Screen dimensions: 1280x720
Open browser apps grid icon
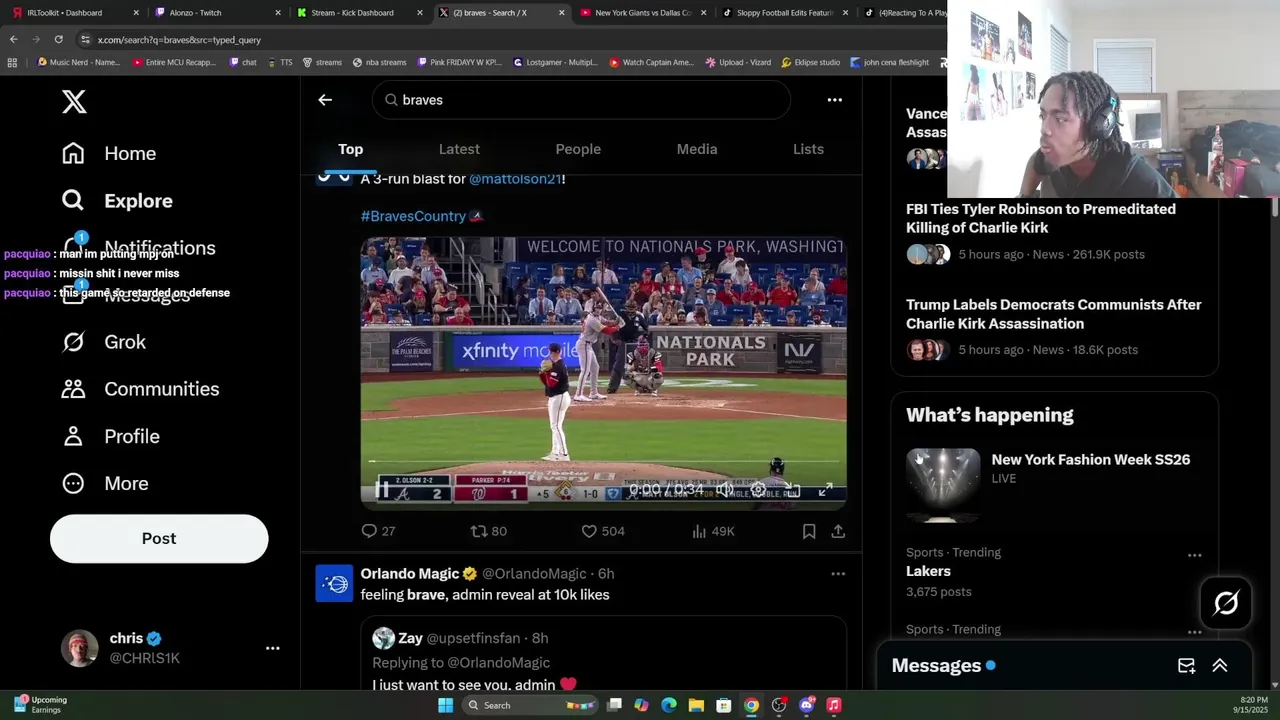tap(12, 62)
